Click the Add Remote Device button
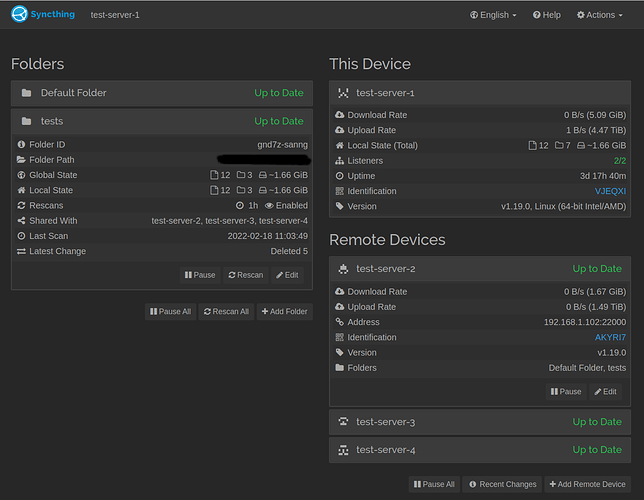Image resolution: width=644 pixels, height=500 pixels. 587,484
